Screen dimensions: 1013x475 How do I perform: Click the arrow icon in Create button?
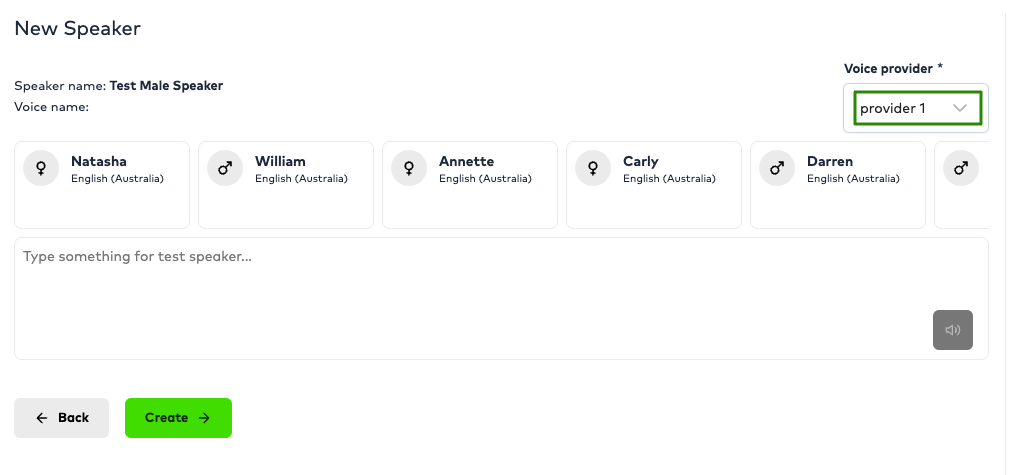[x=204, y=418]
